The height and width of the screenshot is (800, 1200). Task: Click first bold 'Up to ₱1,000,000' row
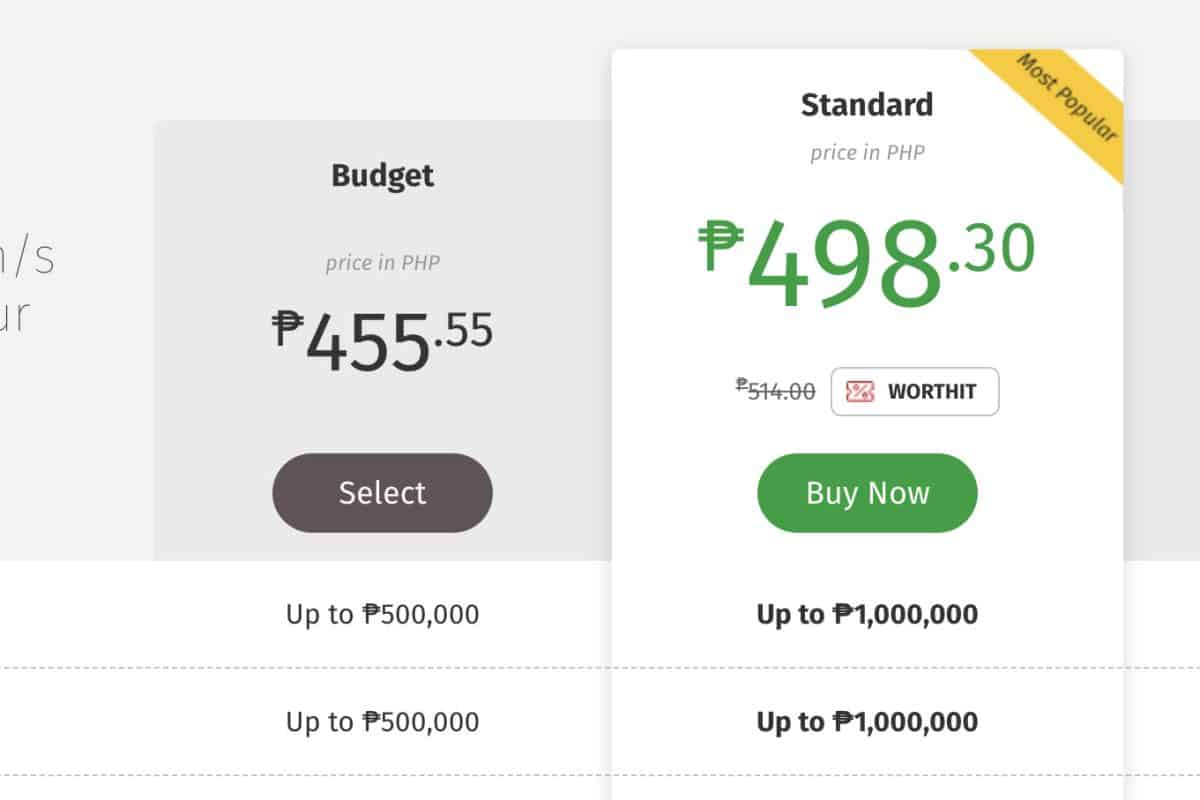click(867, 614)
